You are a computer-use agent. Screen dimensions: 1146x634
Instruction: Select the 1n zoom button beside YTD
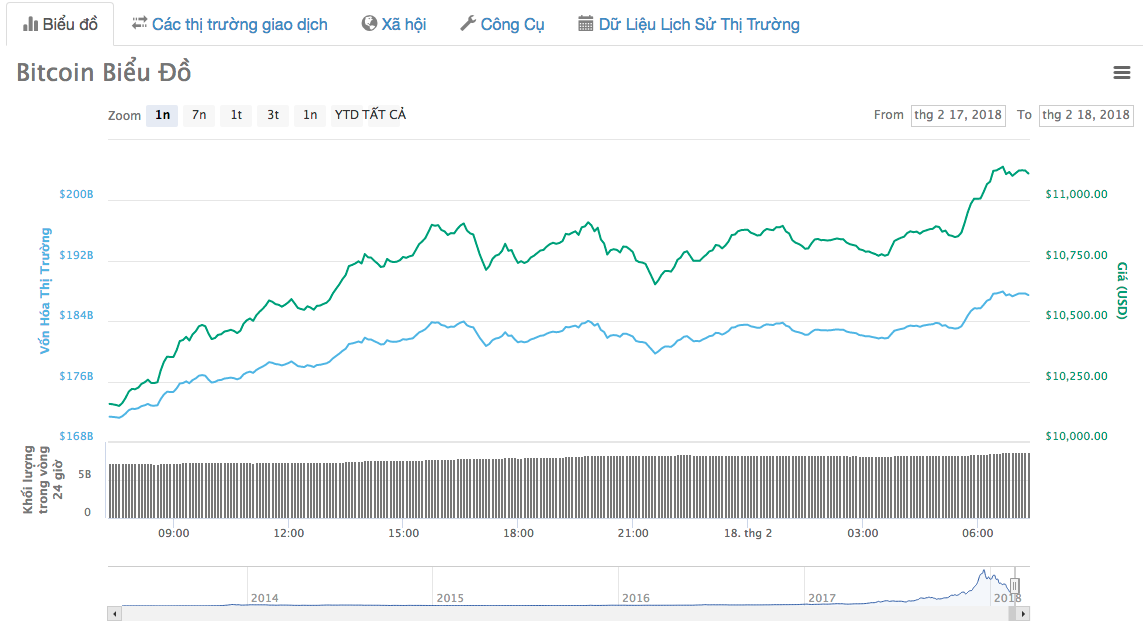click(x=310, y=115)
